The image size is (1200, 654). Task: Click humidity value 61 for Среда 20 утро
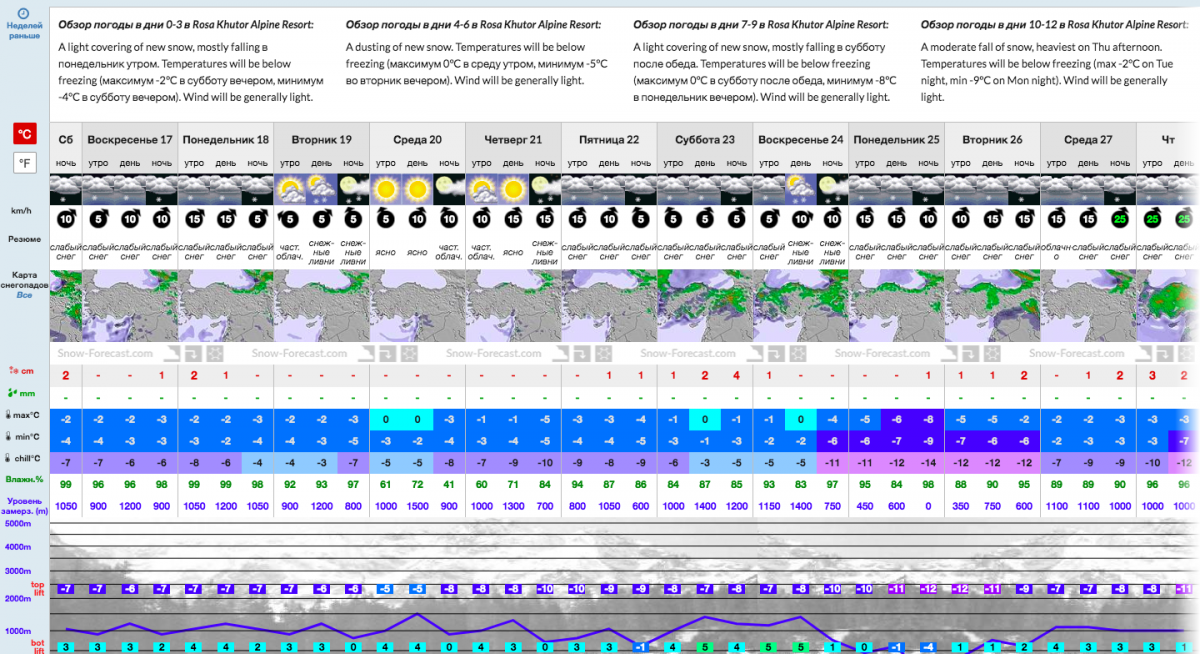[386, 484]
